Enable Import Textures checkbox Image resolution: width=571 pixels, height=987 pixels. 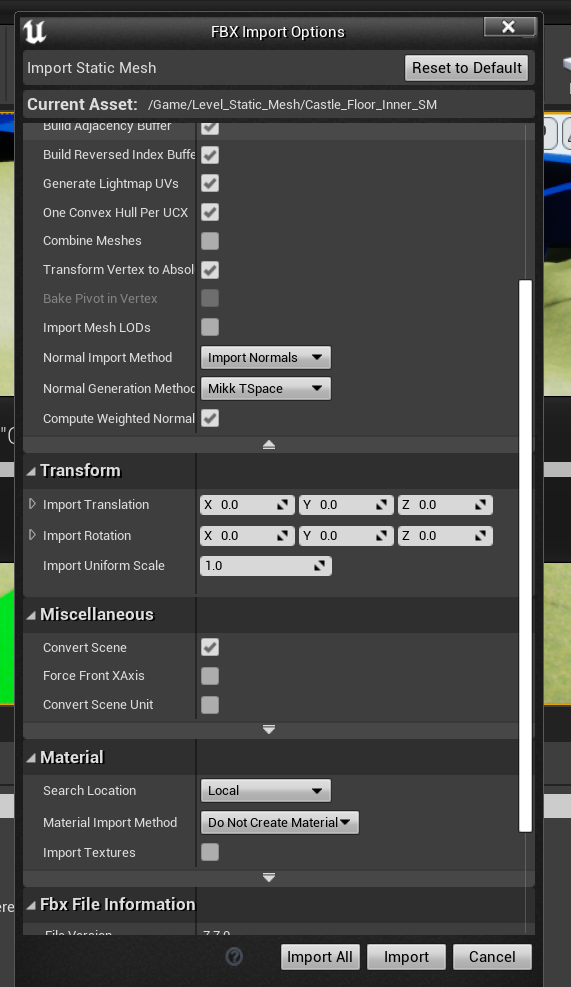pyautogui.click(x=210, y=852)
